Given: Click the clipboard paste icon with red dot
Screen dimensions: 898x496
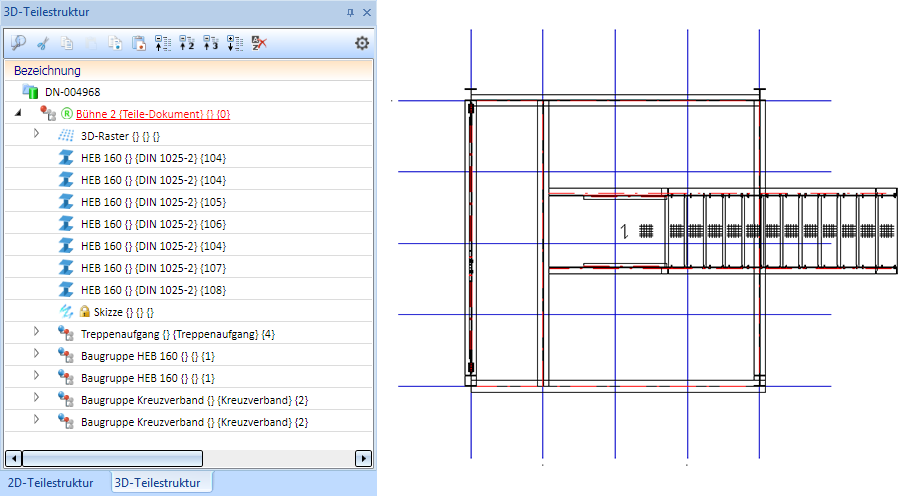Looking at the screenshot, I should (x=139, y=43).
